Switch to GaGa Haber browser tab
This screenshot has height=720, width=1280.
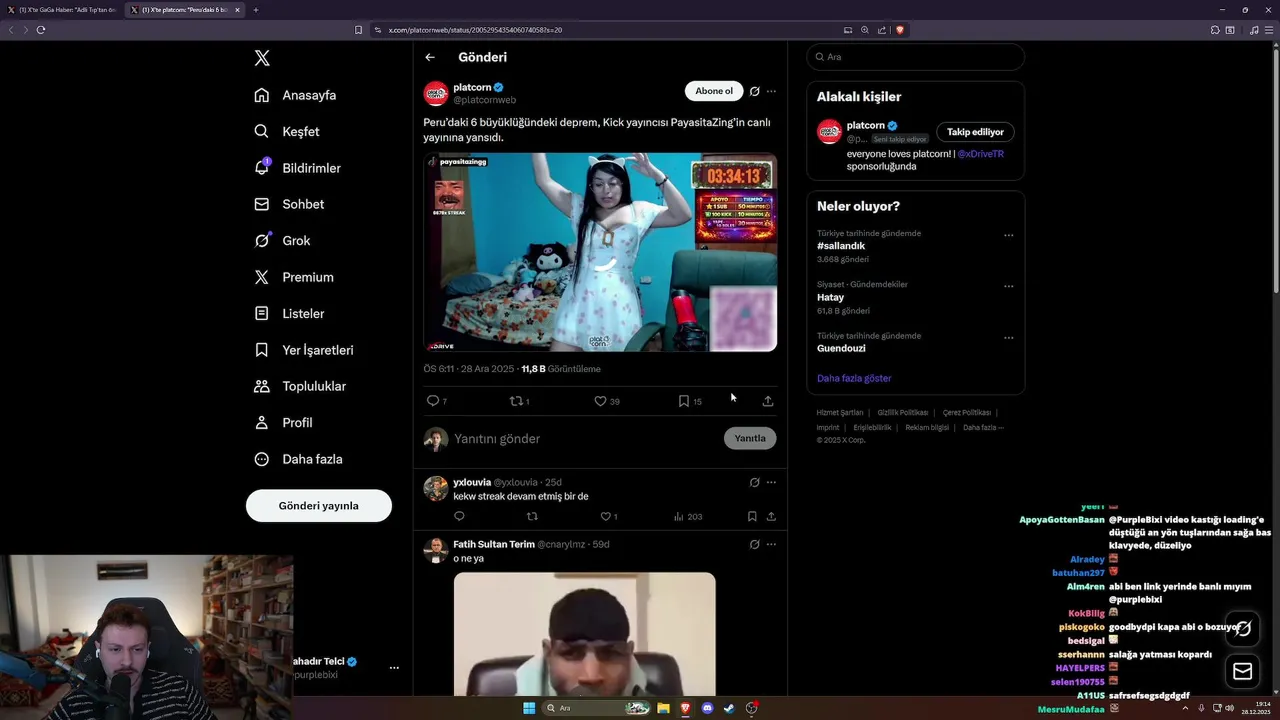[63, 10]
